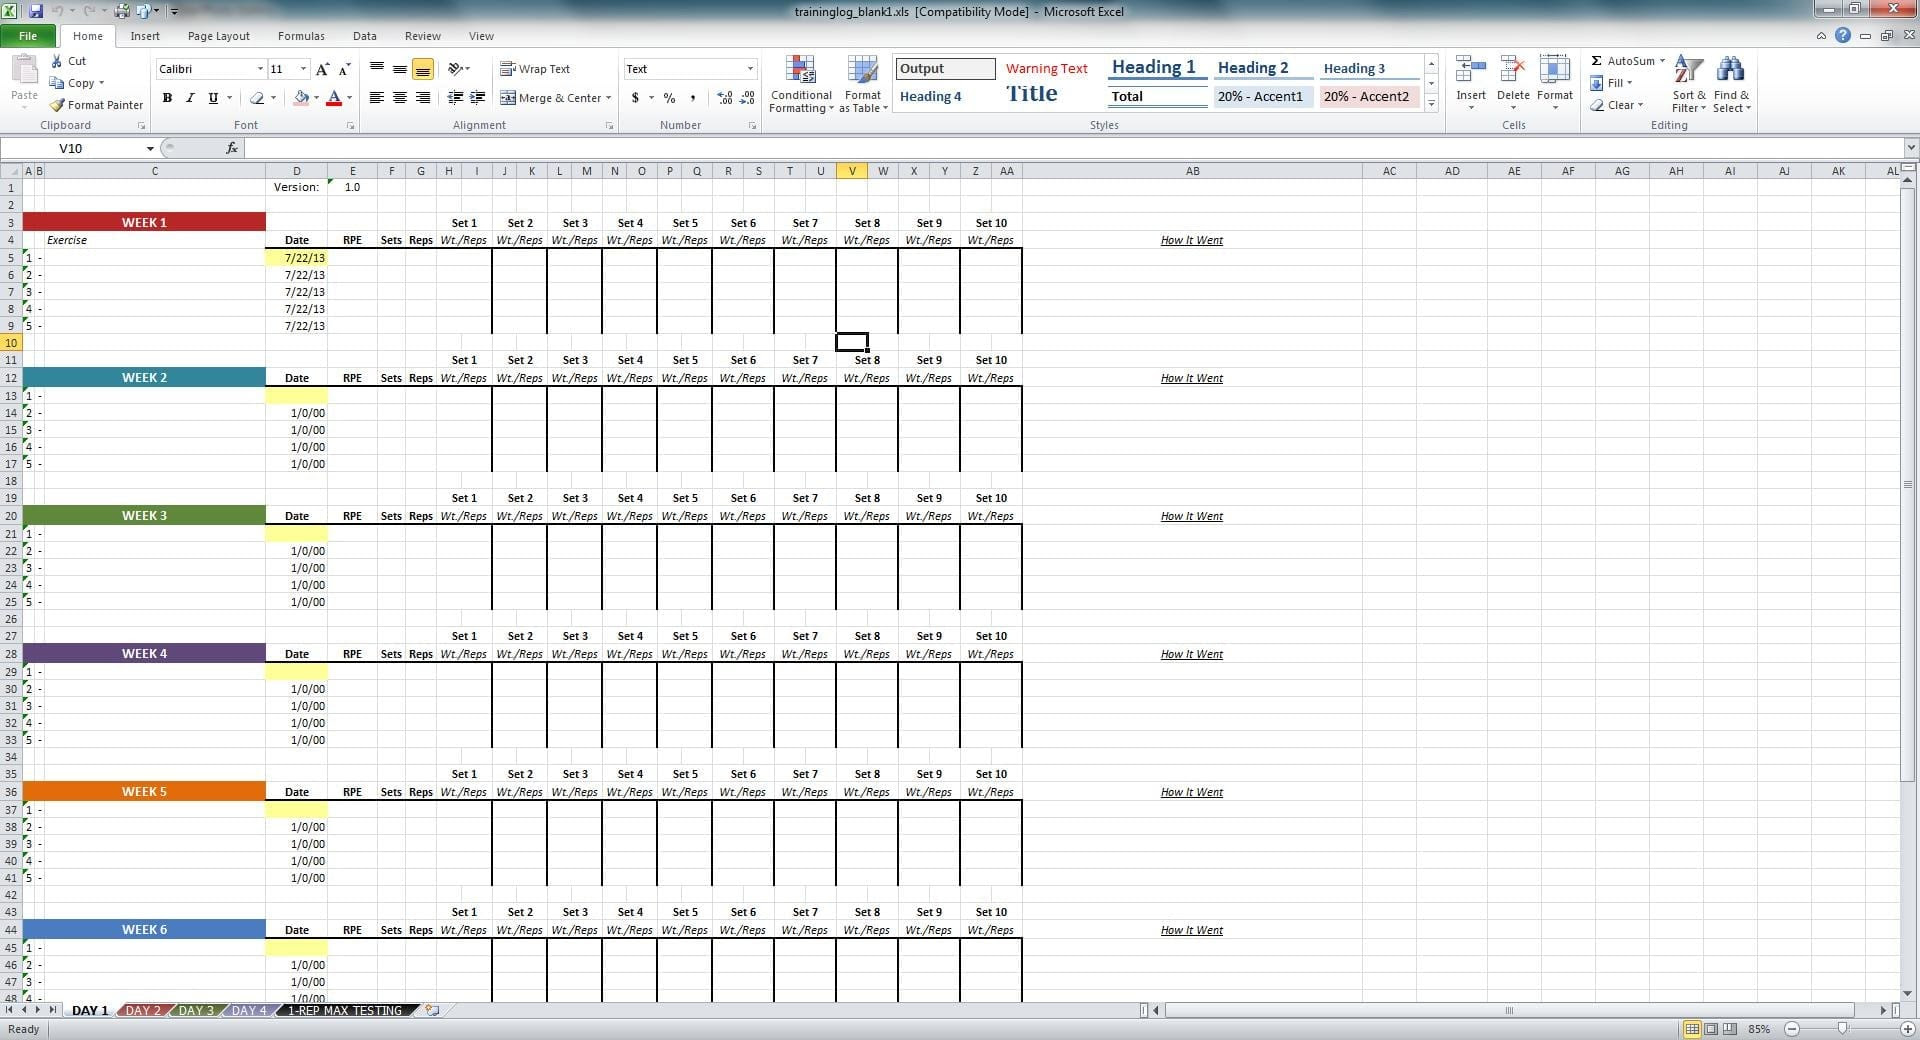Screen dimensions: 1920x1040
Task: Apply the Percent Style number format
Action: click(x=669, y=98)
